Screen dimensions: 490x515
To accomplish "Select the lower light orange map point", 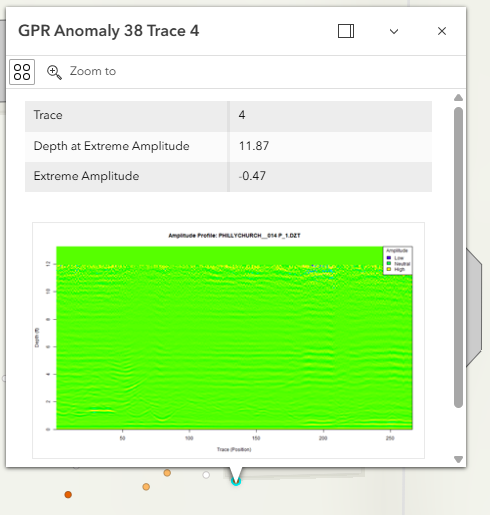I will tap(146, 487).
